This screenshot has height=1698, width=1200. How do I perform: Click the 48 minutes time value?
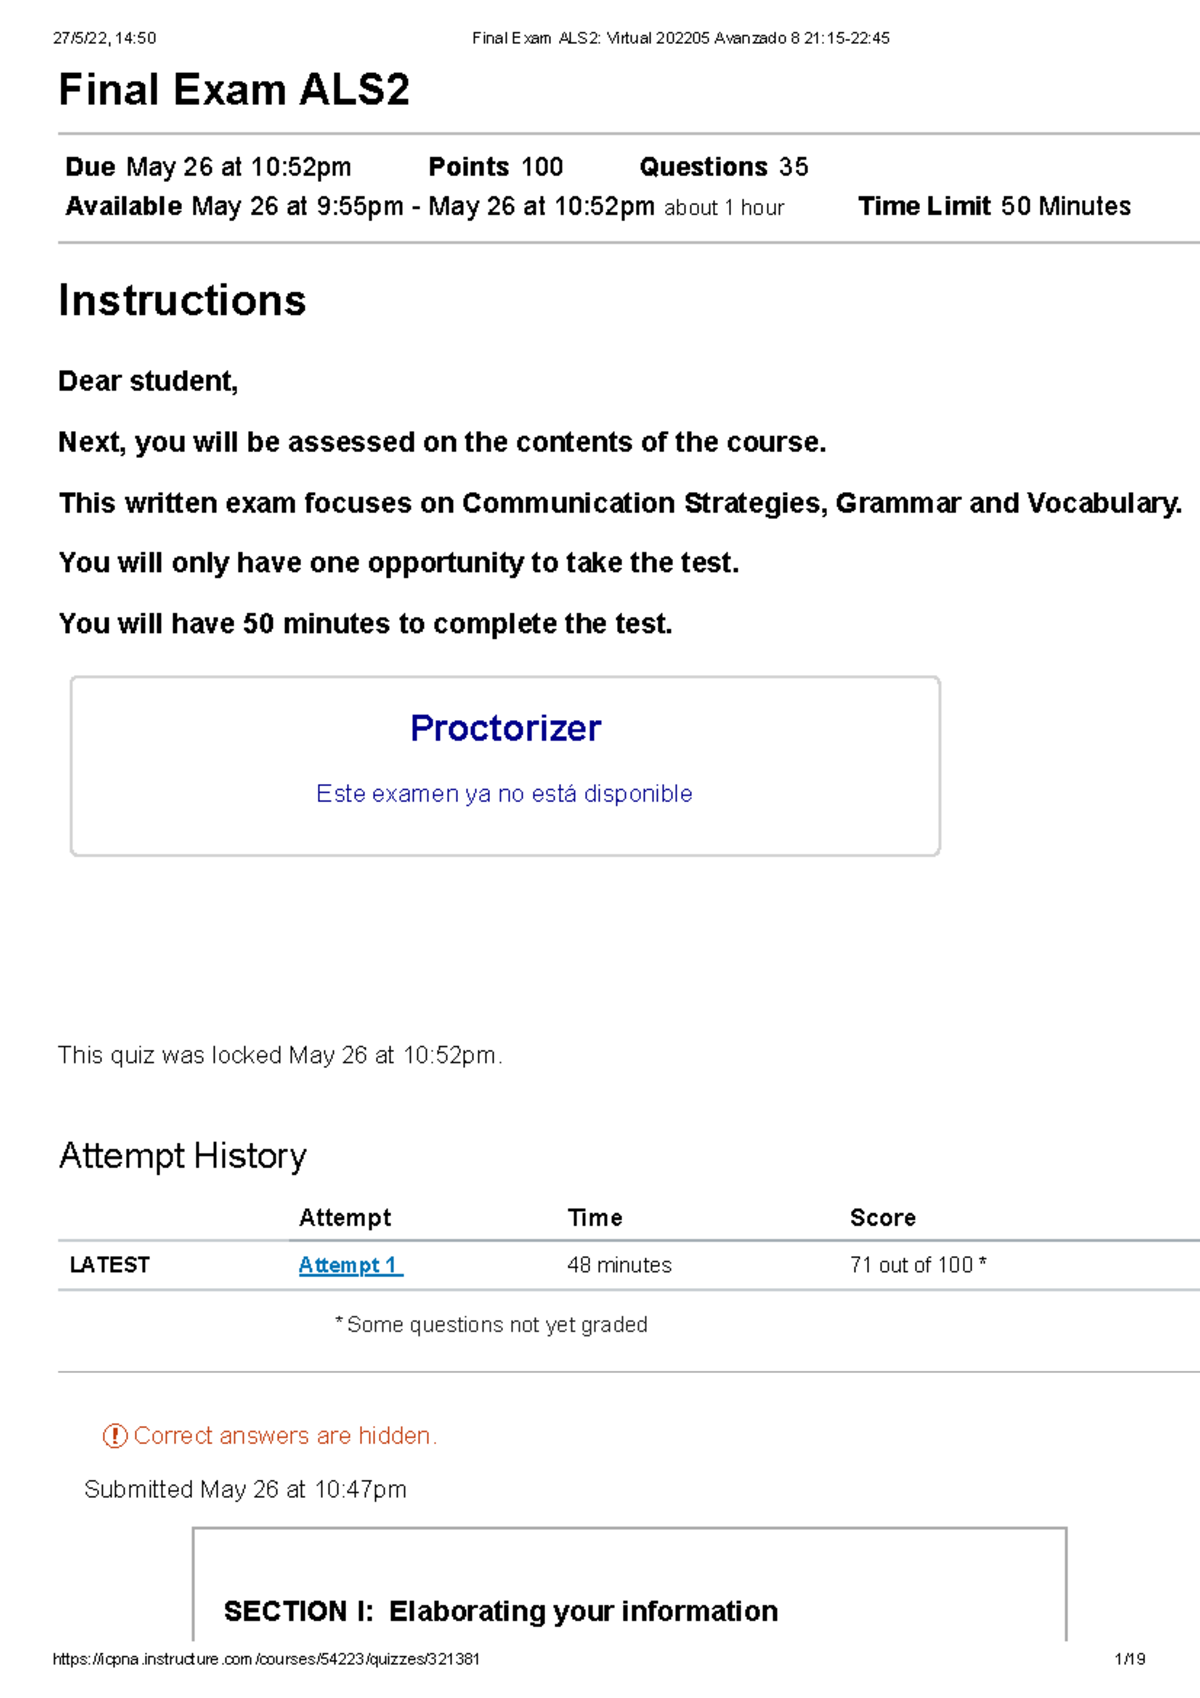click(x=619, y=1265)
